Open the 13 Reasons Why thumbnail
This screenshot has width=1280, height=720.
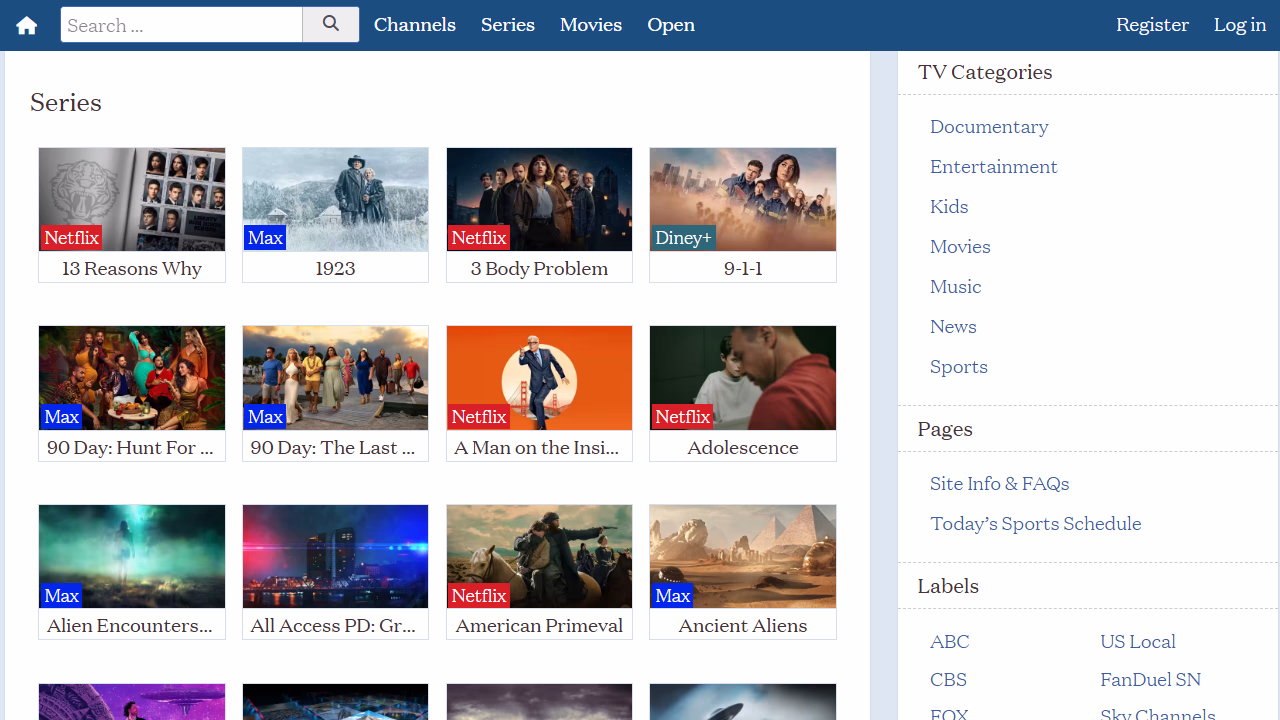click(x=132, y=199)
